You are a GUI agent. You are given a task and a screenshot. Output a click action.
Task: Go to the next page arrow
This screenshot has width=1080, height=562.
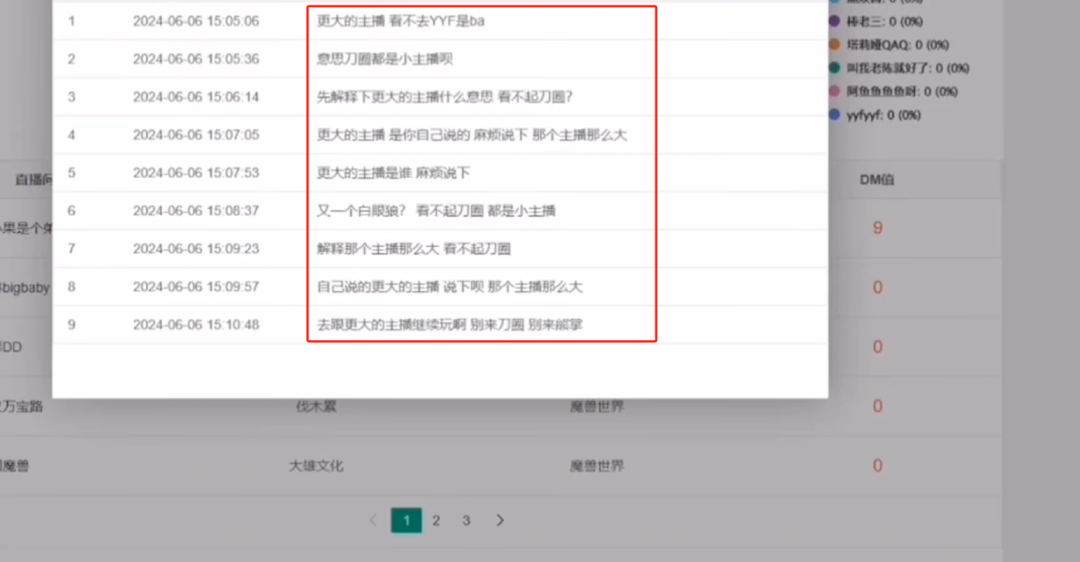[500, 521]
